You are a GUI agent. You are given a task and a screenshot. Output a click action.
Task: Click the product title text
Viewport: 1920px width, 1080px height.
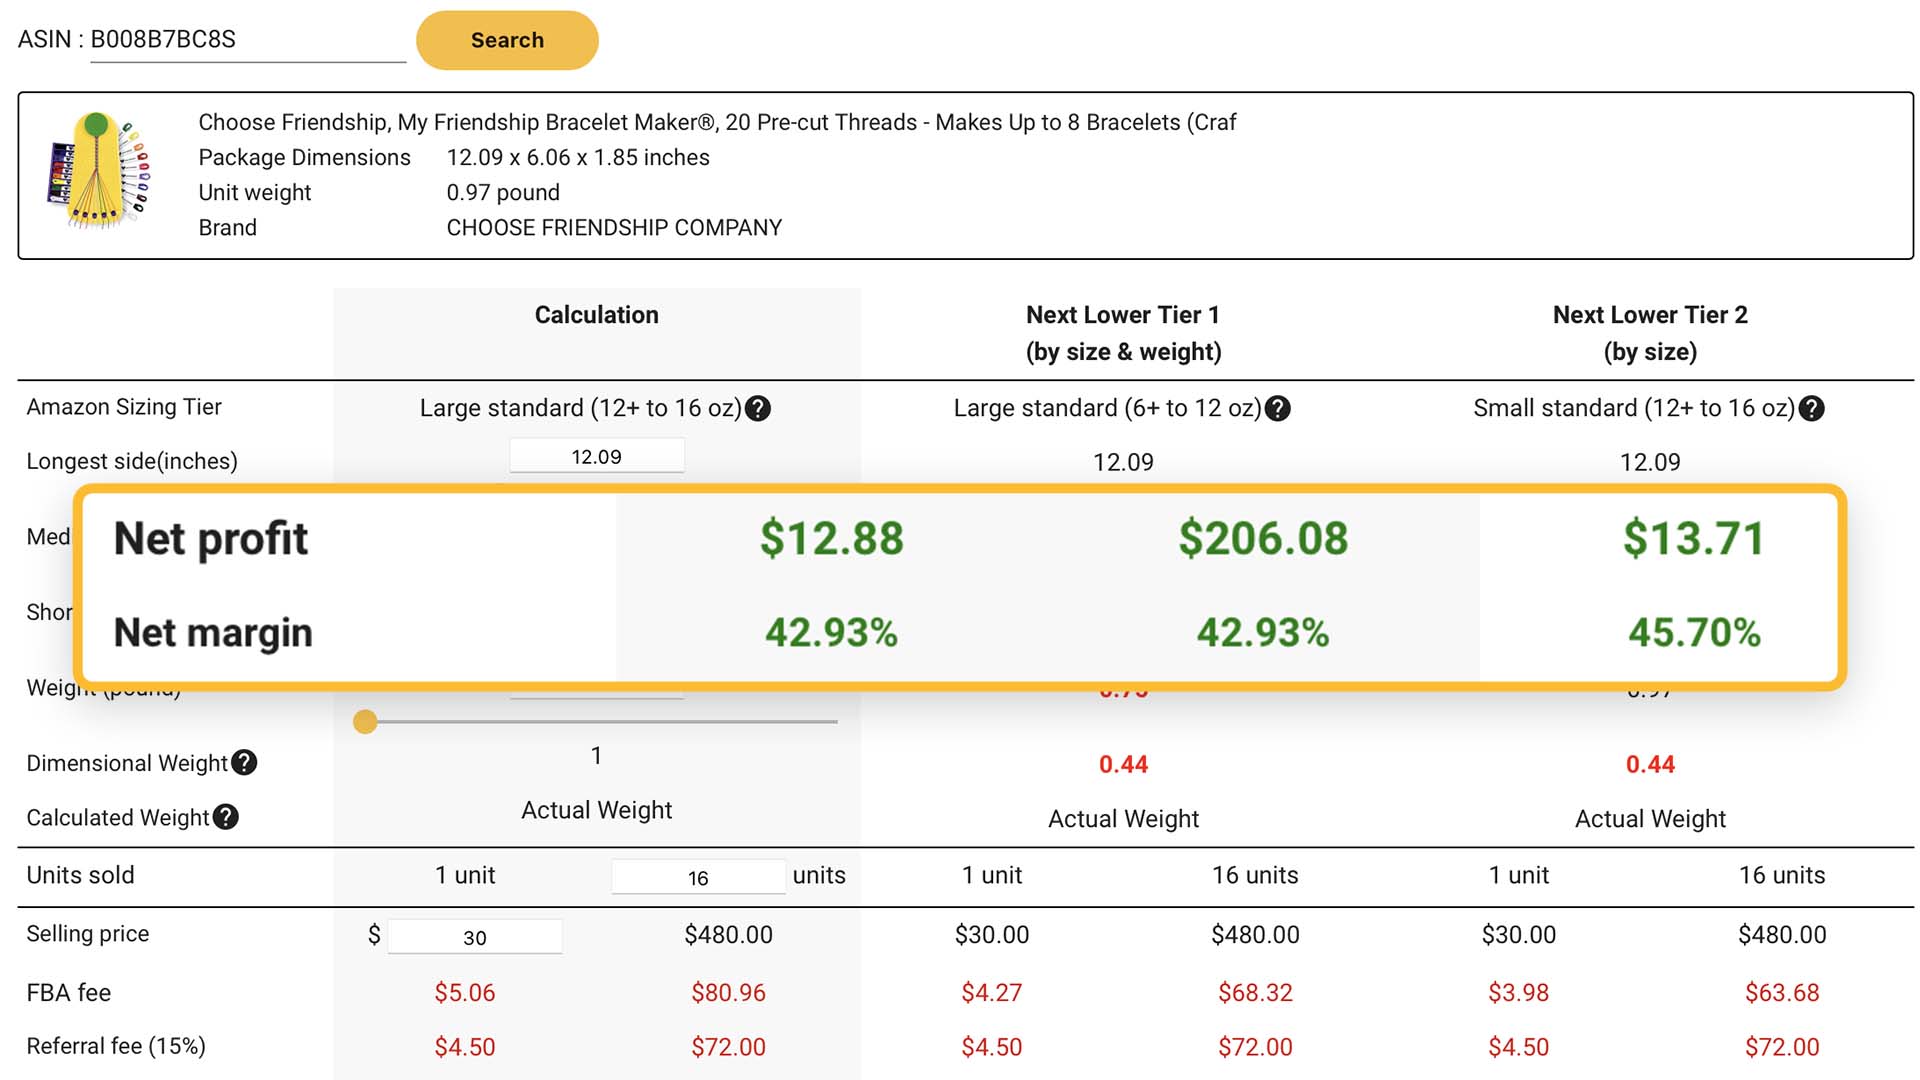tap(717, 122)
